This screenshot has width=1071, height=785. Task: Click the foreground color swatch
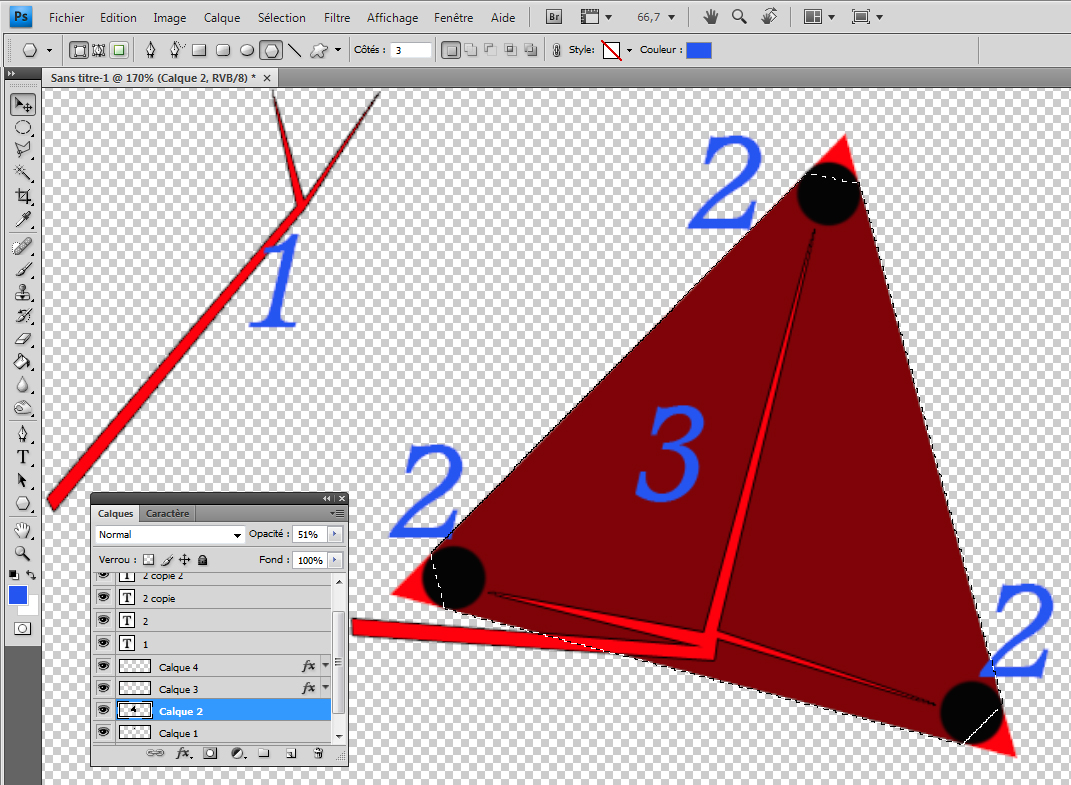coord(18,596)
